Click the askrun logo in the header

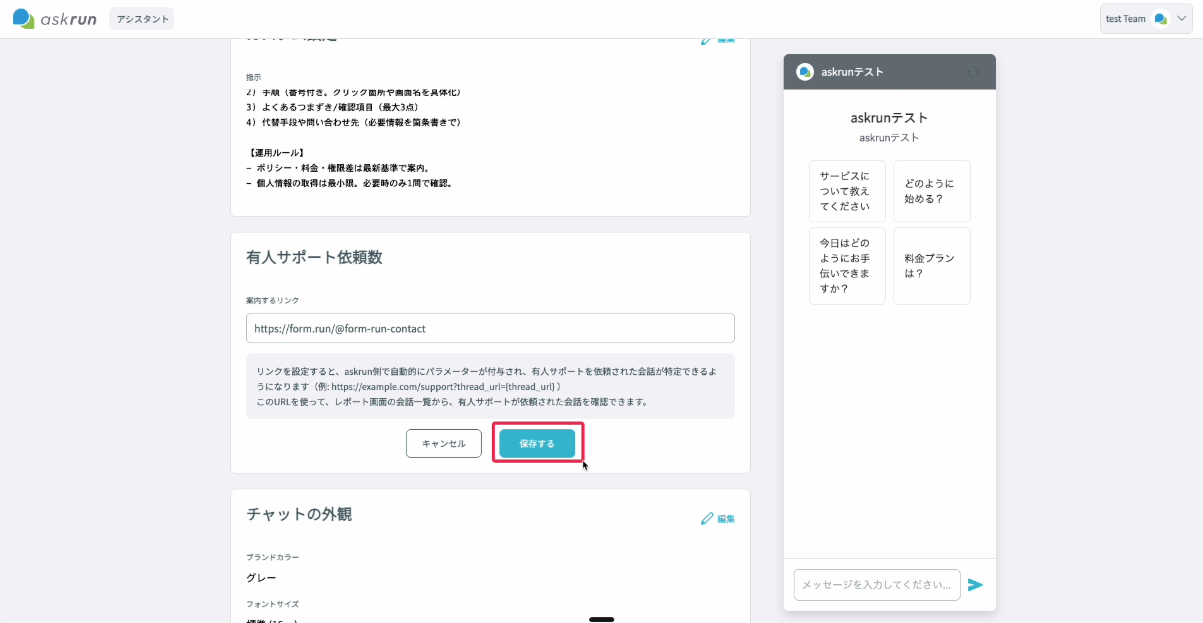pyautogui.click(x=54, y=18)
